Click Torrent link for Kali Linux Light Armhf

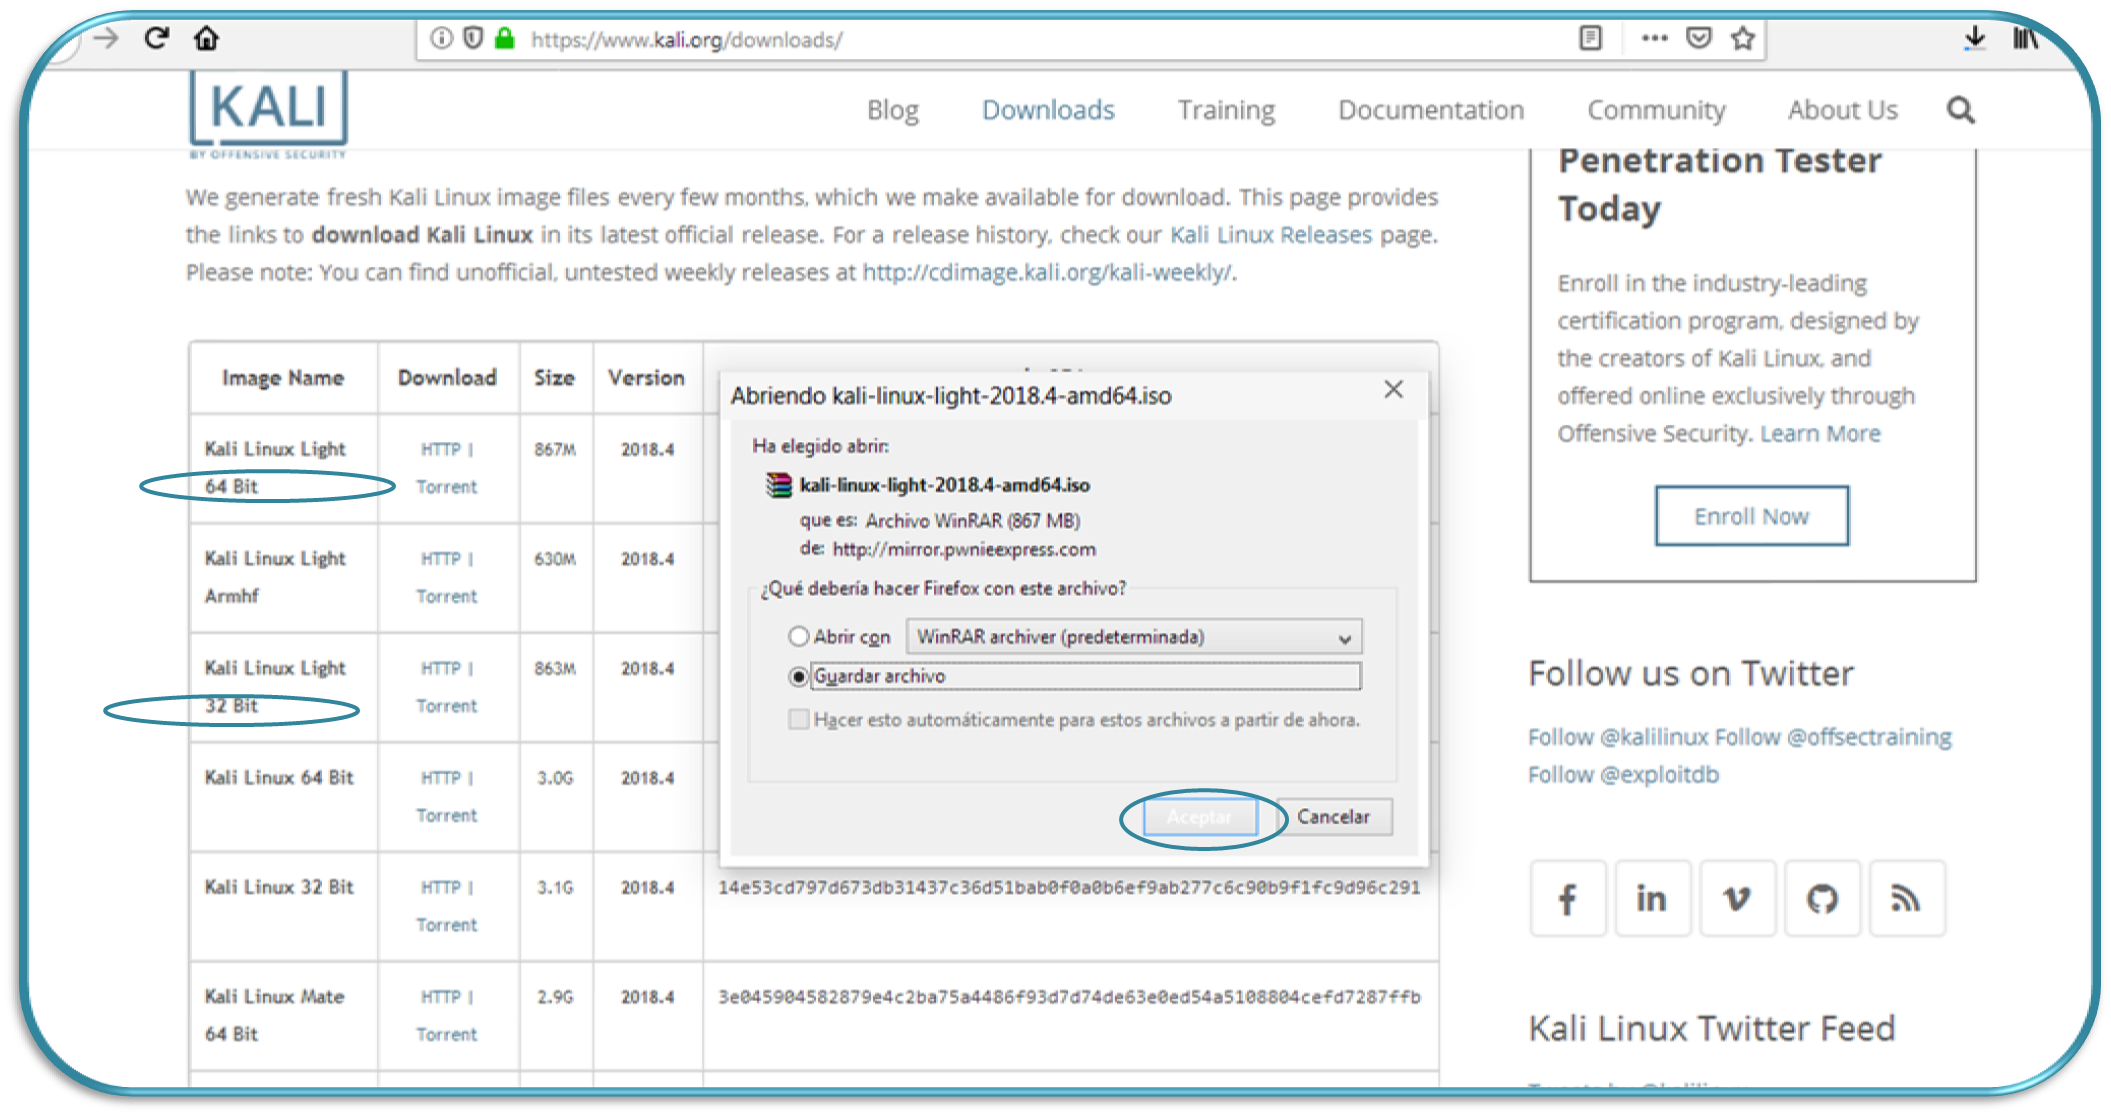tap(446, 596)
